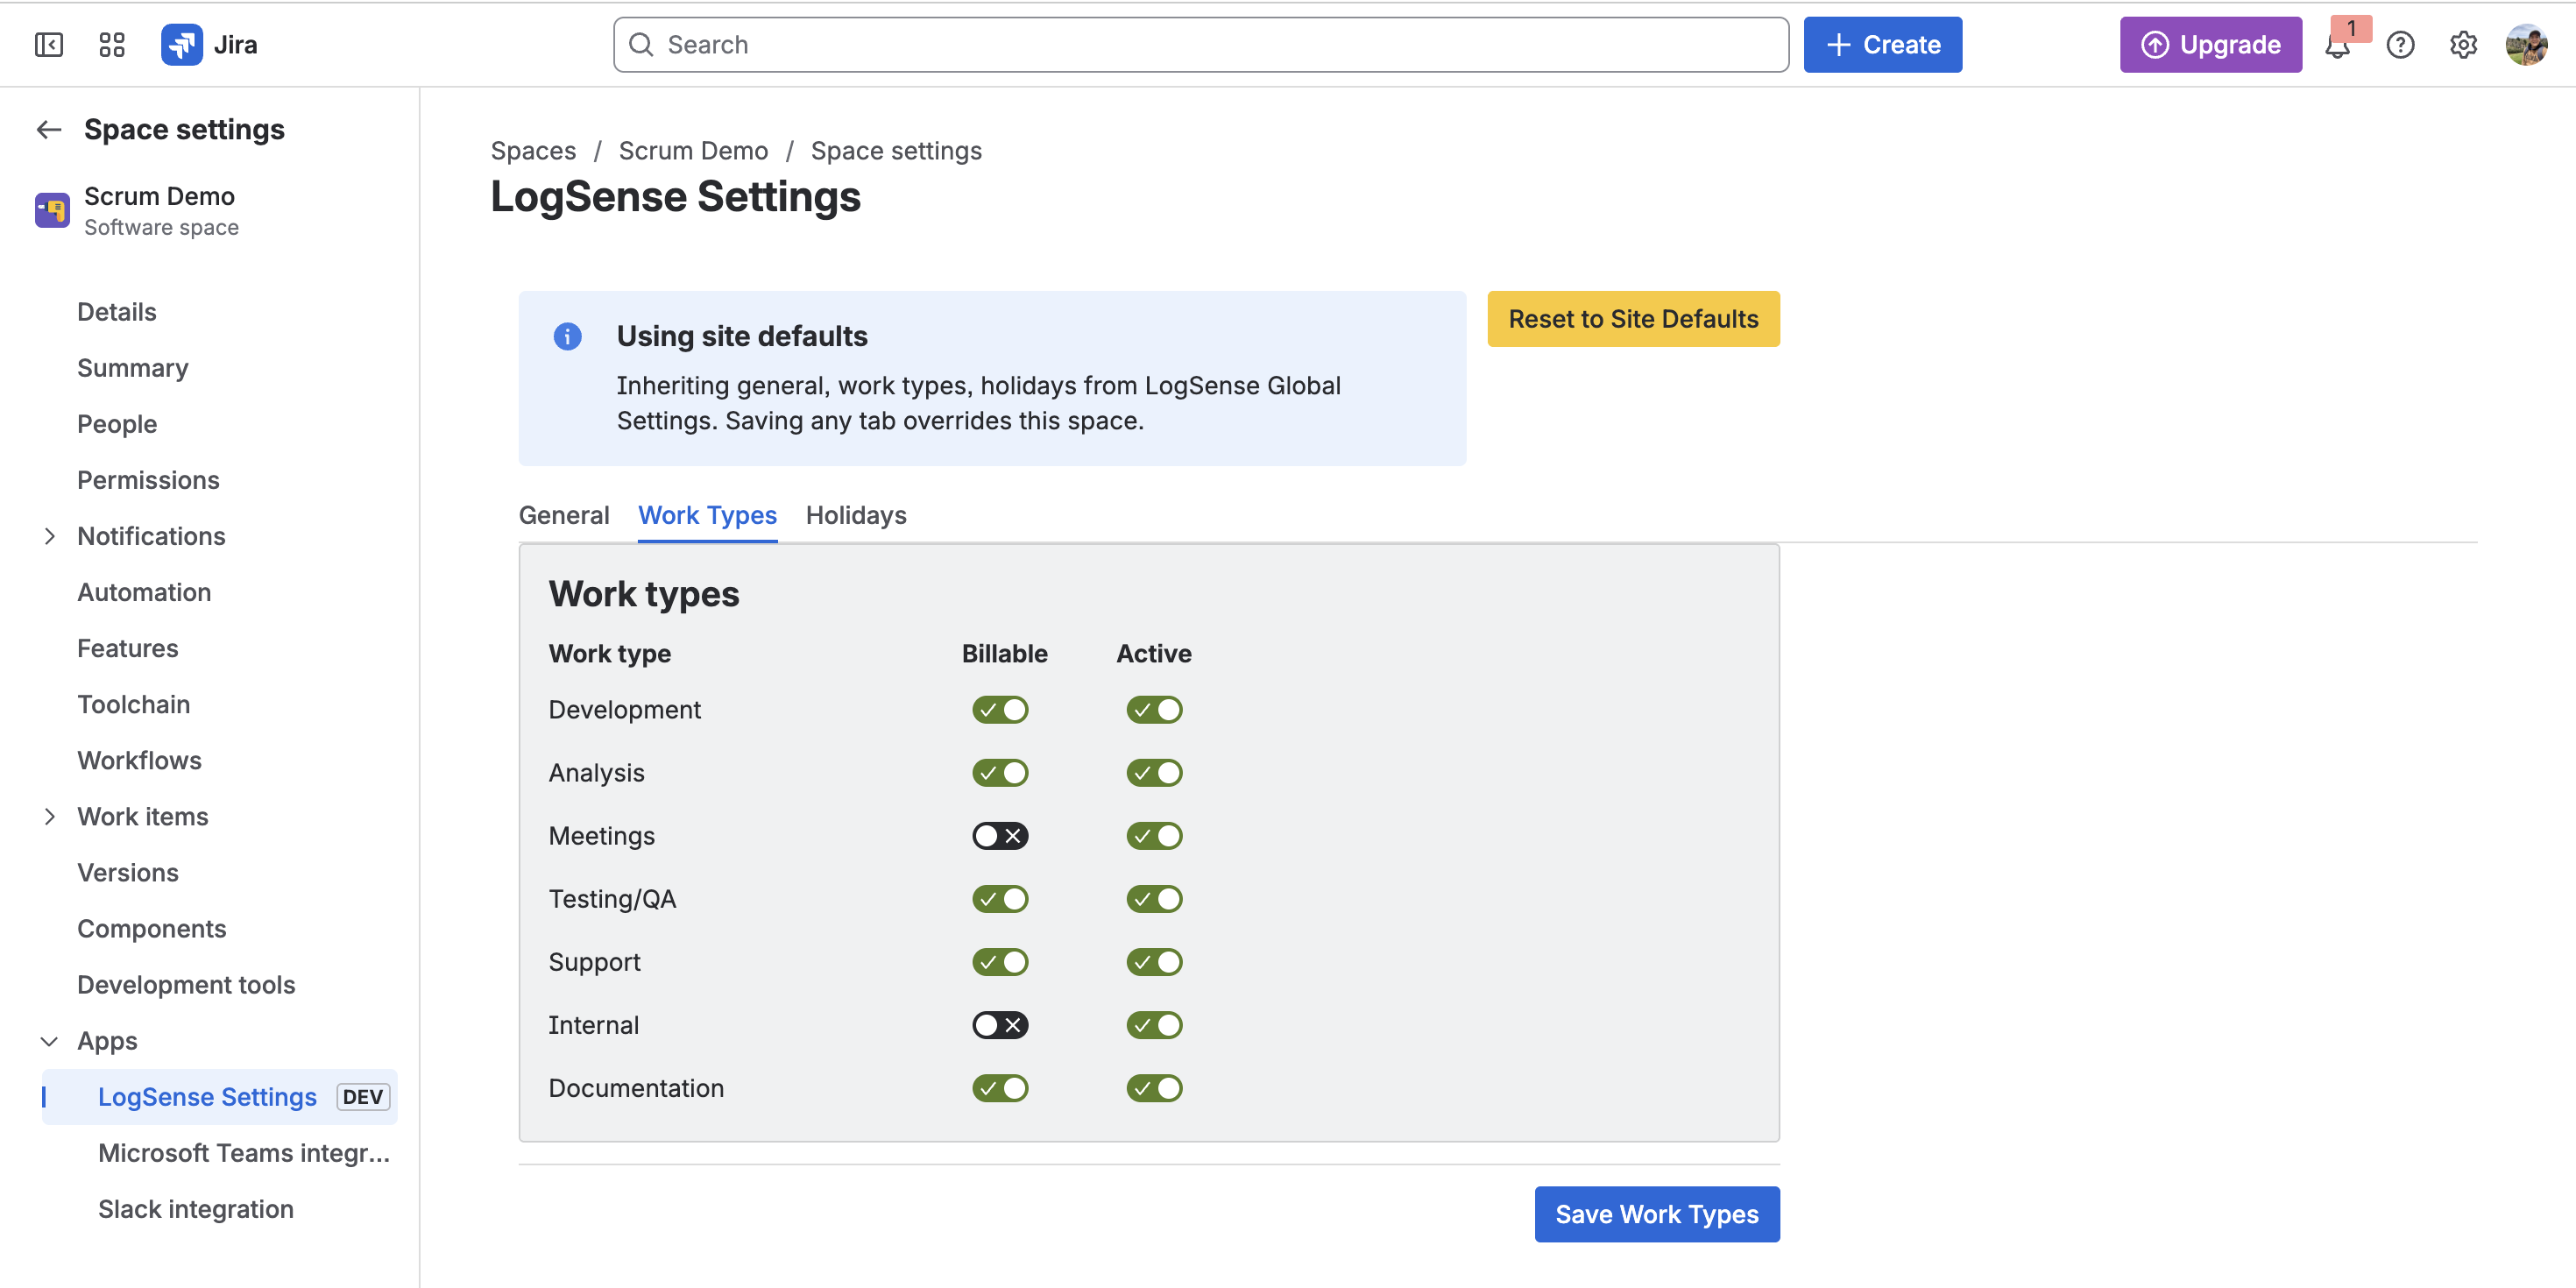Screen dimensions: 2576x1288
Task: Click the info icon in the site defaults banner
Action: (567, 336)
